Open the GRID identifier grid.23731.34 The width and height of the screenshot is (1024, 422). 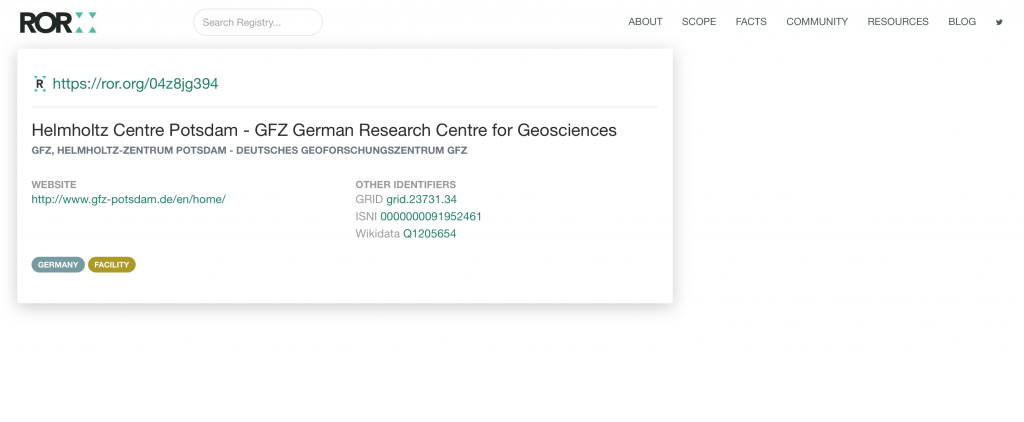tap(421, 199)
